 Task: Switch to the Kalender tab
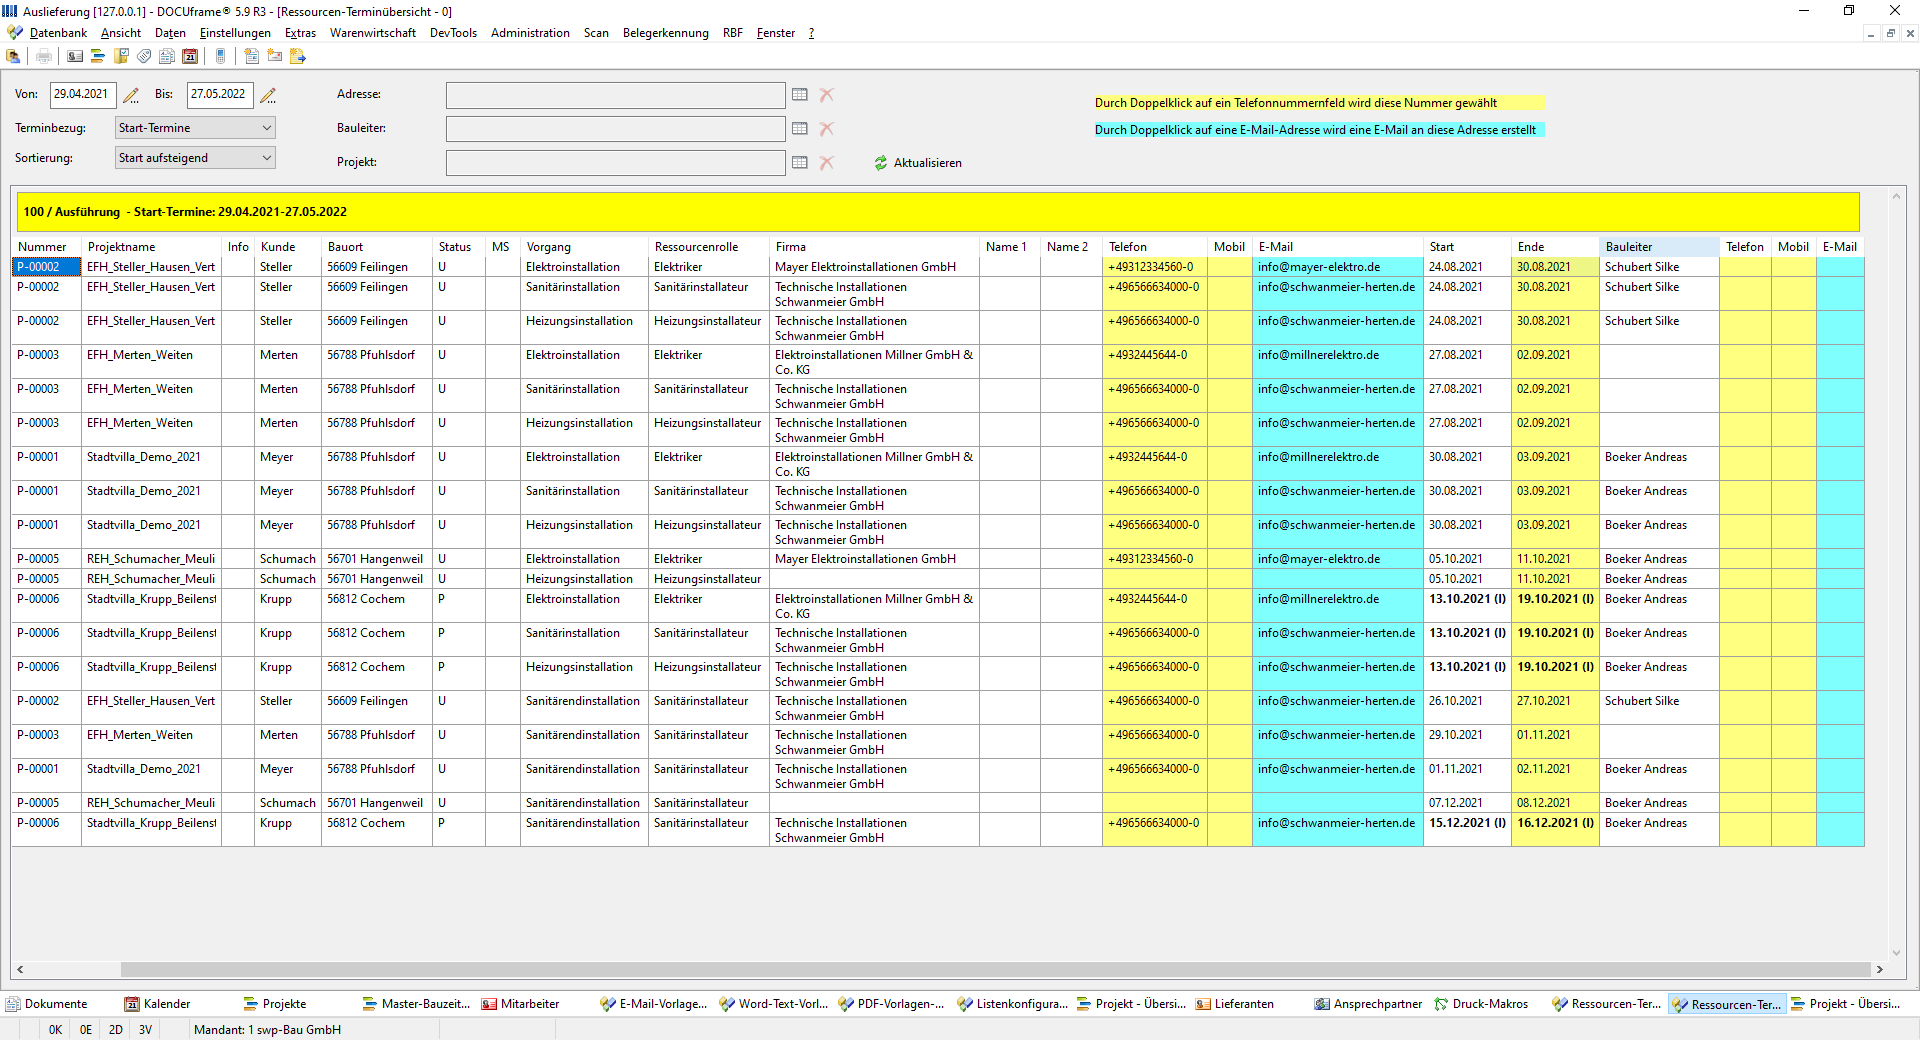(157, 1004)
